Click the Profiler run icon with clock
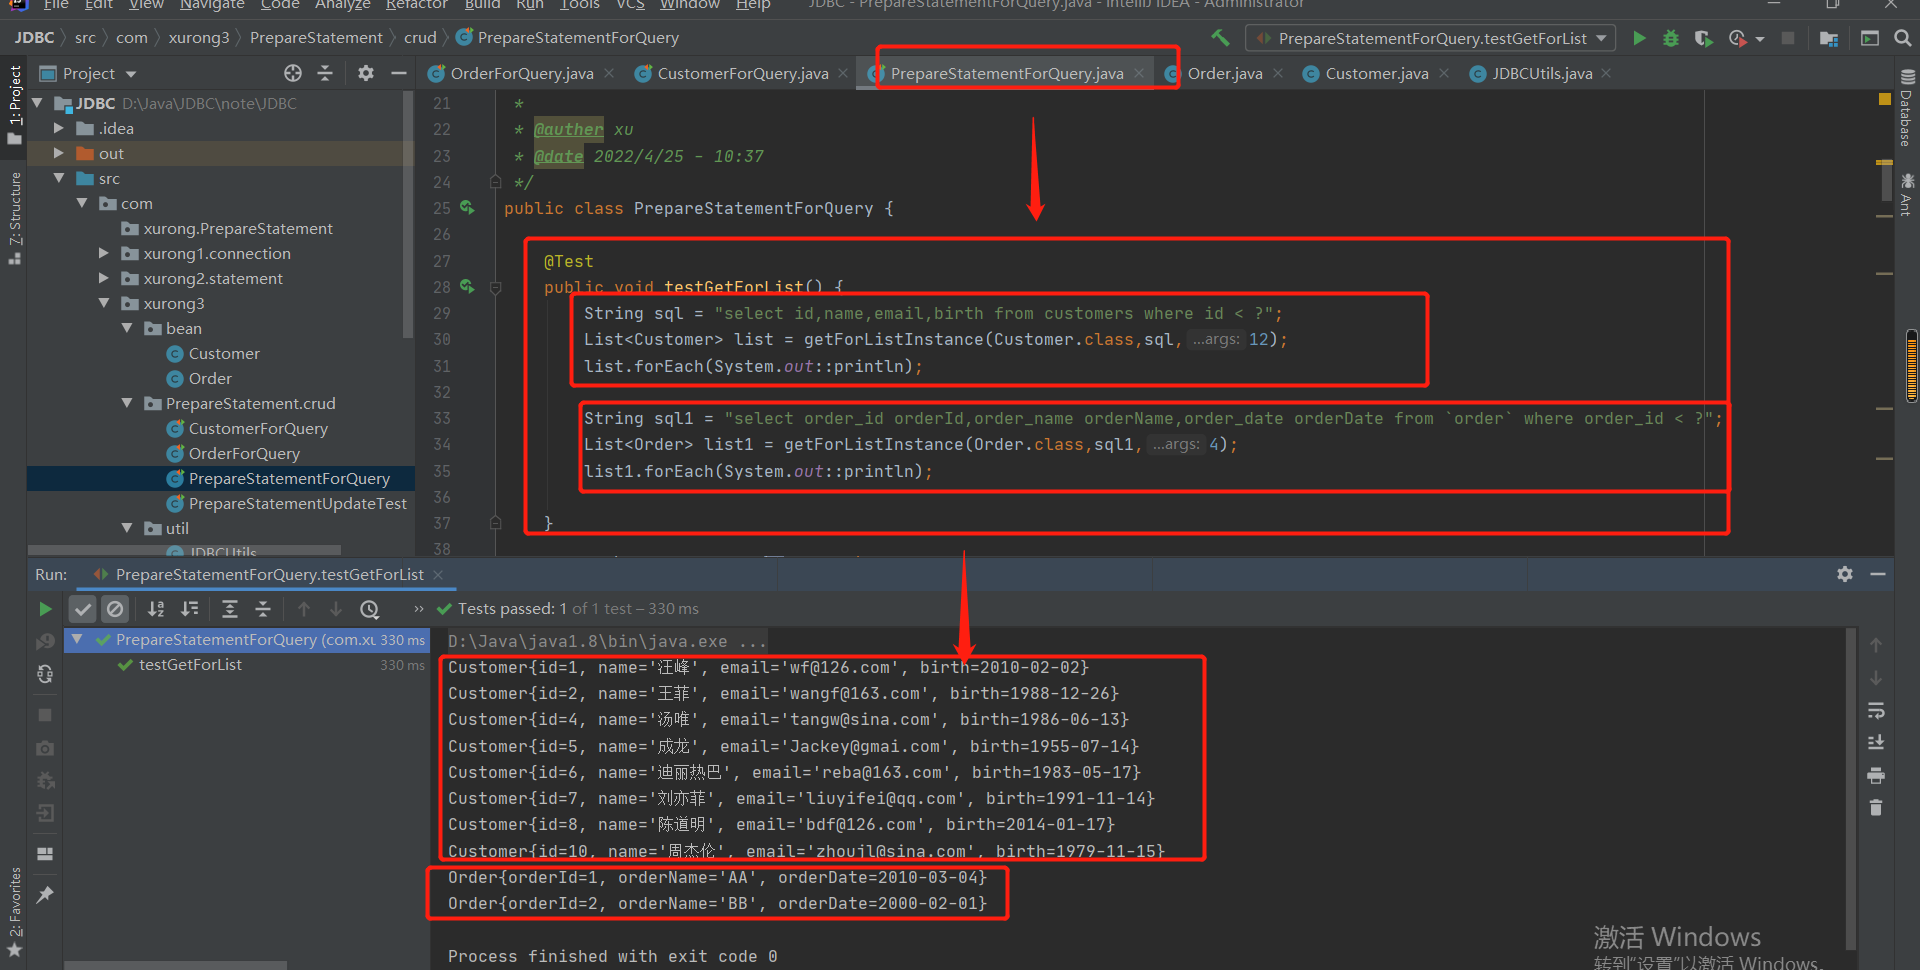 [1737, 38]
